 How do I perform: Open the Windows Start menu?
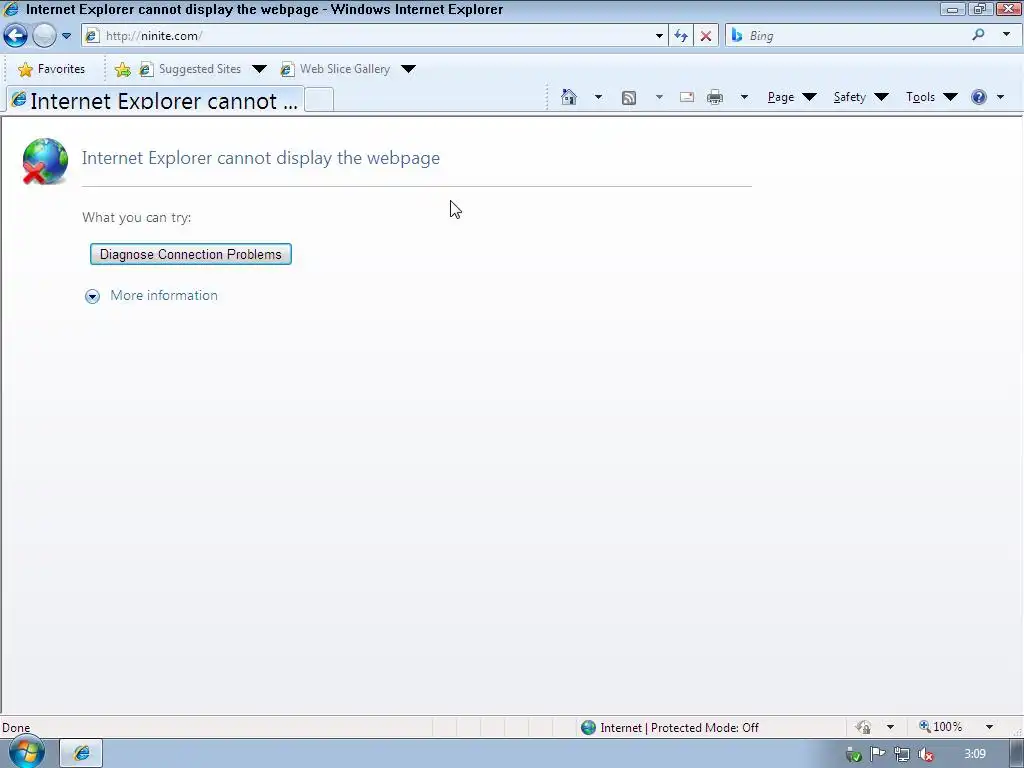coord(26,753)
